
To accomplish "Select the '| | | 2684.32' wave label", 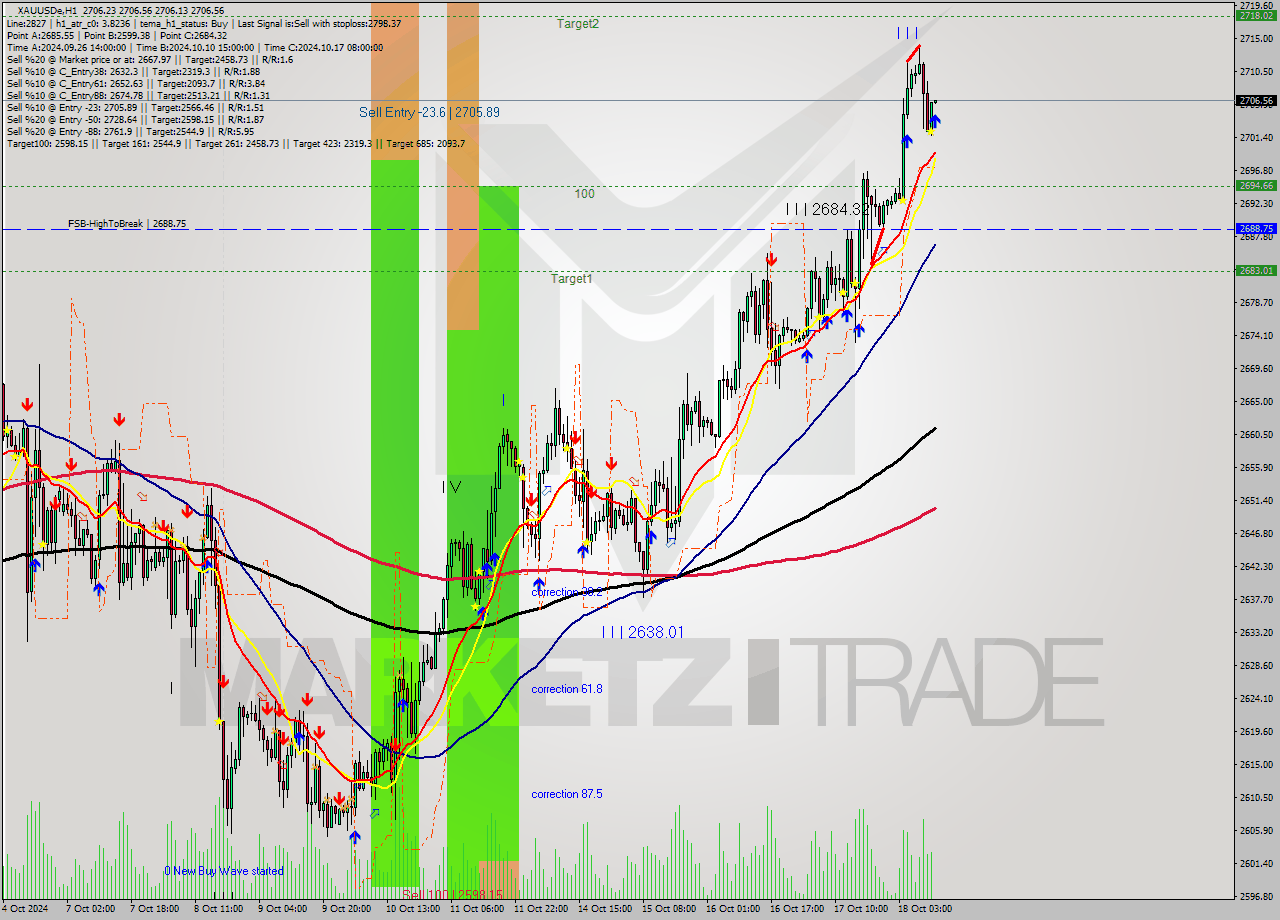I will pos(828,209).
